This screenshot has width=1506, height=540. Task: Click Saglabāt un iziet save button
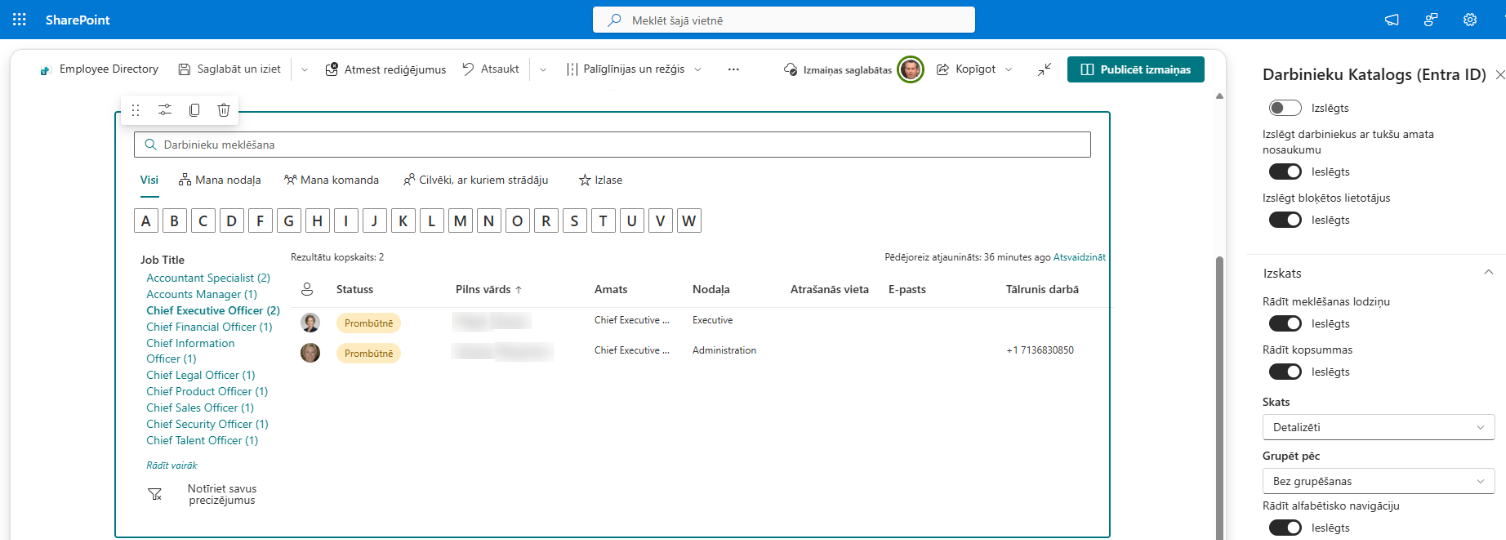(x=229, y=69)
